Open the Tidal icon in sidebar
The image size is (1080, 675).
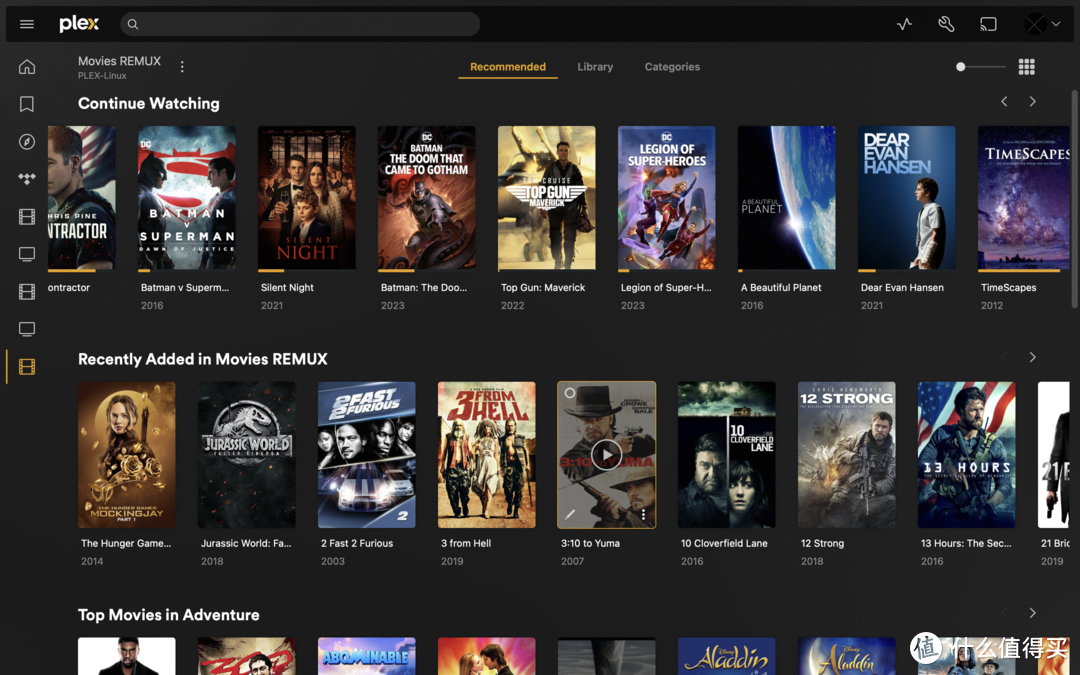point(27,179)
